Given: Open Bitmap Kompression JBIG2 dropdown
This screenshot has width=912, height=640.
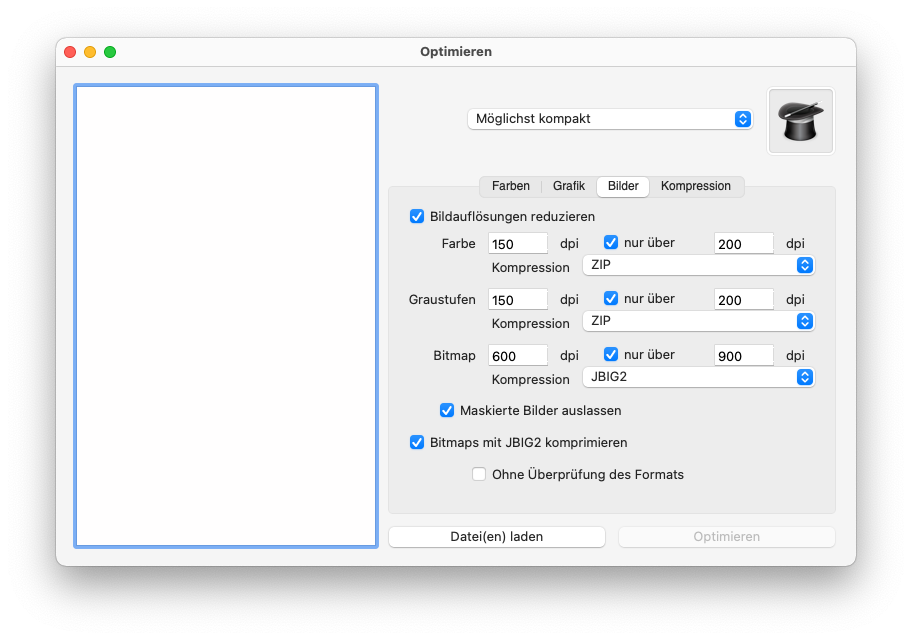Looking at the screenshot, I should pyautogui.click(x=697, y=377).
